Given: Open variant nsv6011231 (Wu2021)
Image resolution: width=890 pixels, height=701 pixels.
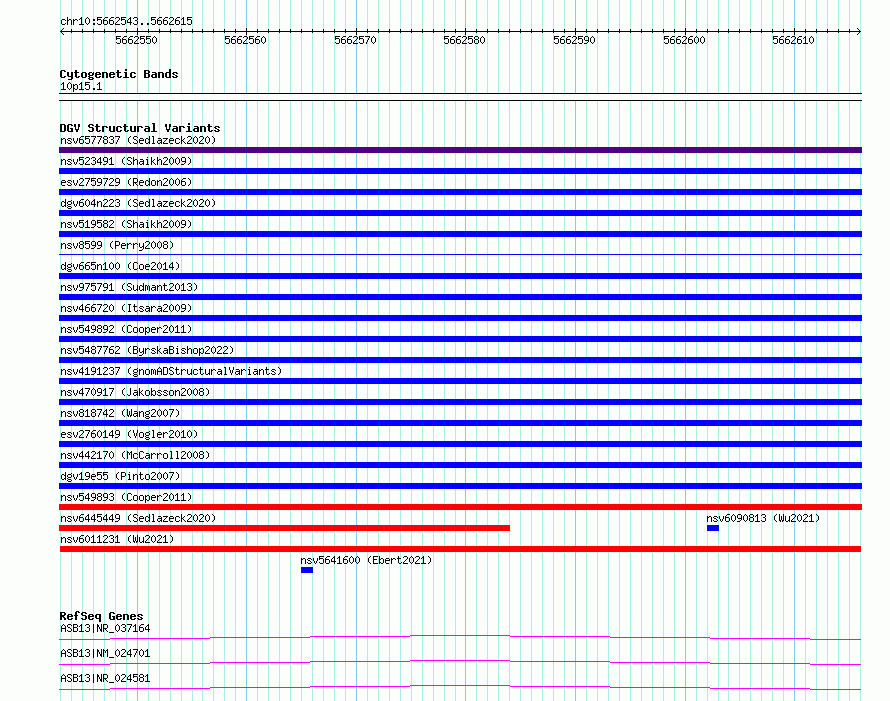Looking at the screenshot, I should click(117, 539).
